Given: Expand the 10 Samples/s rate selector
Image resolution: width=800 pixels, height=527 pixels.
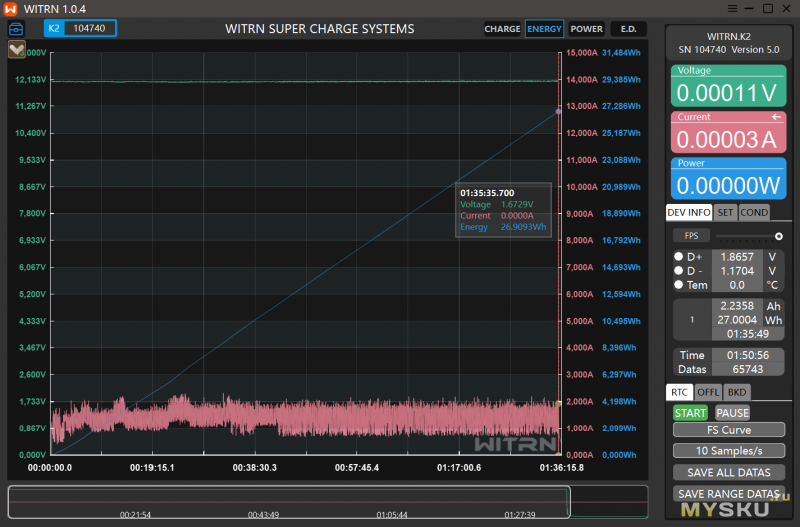Looking at the screenshot, I should coord(727,450).
